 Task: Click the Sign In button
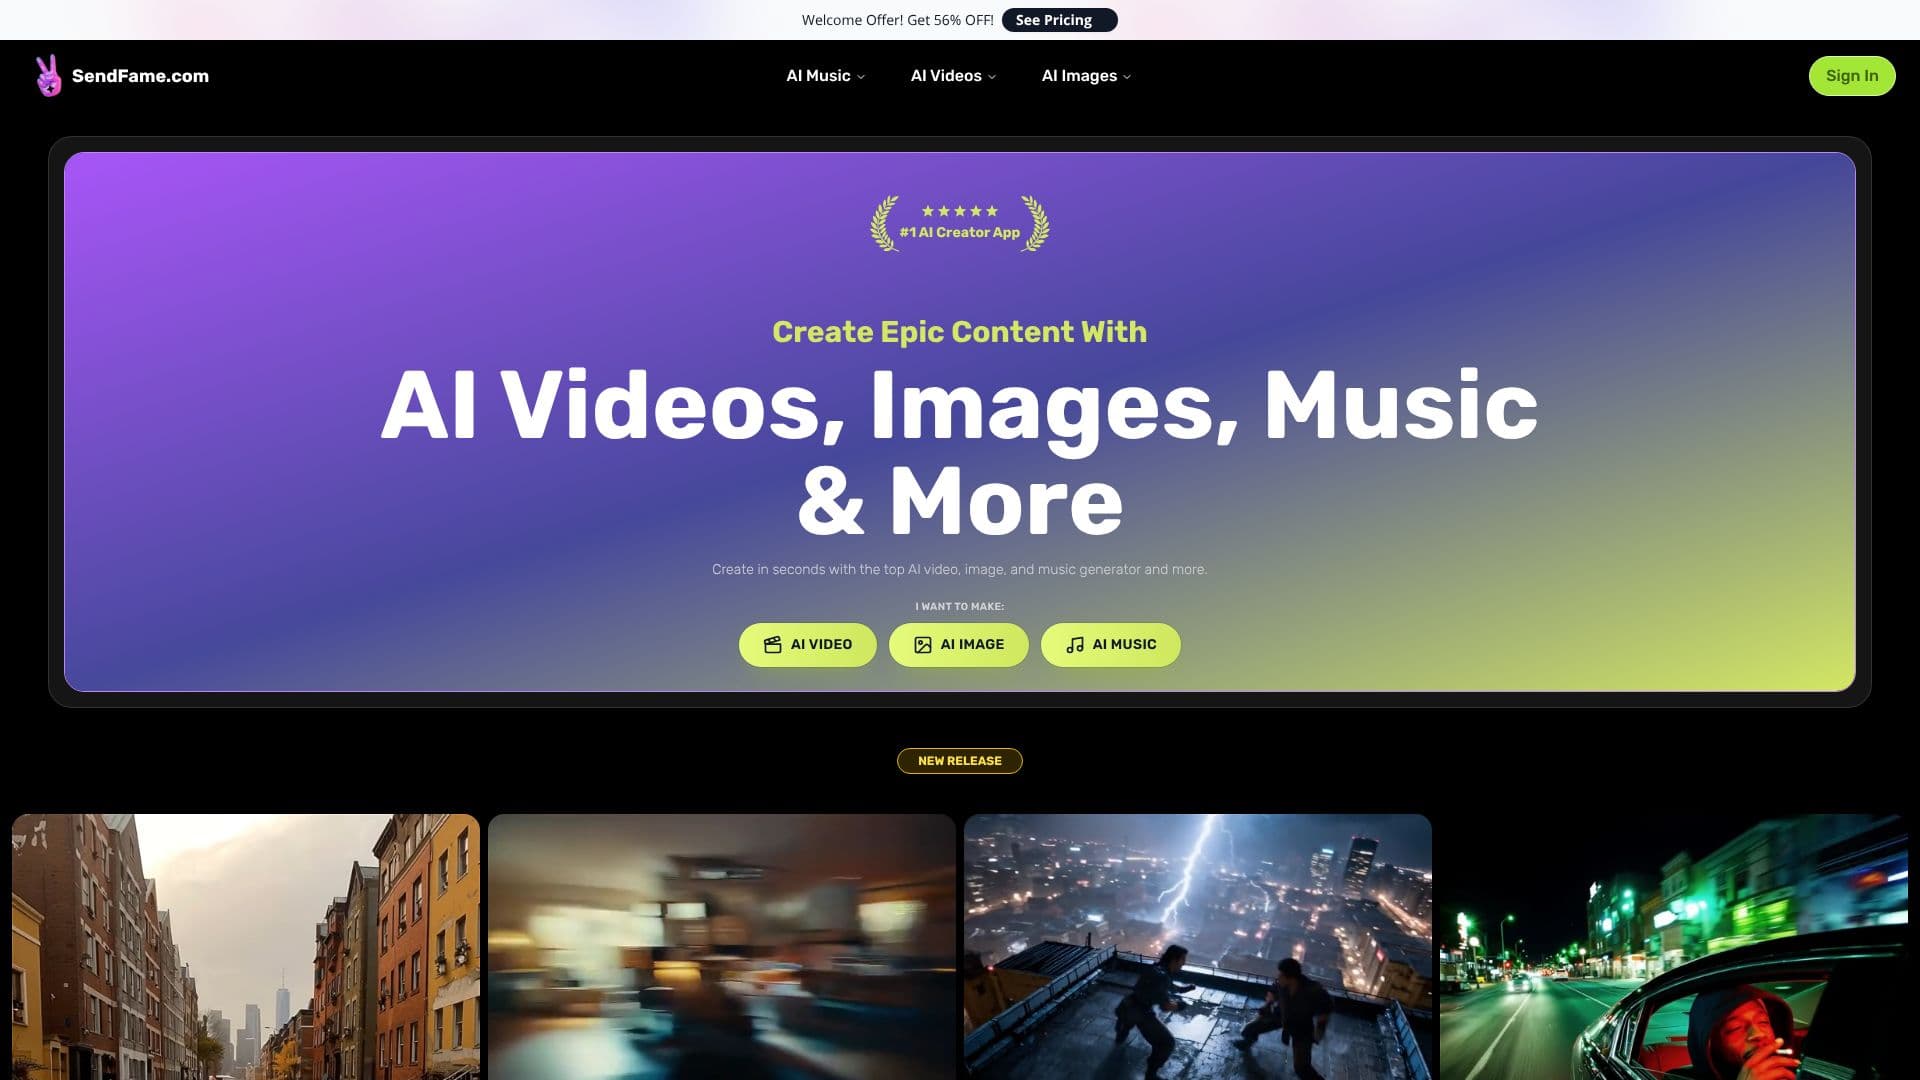coord(1851,76)
